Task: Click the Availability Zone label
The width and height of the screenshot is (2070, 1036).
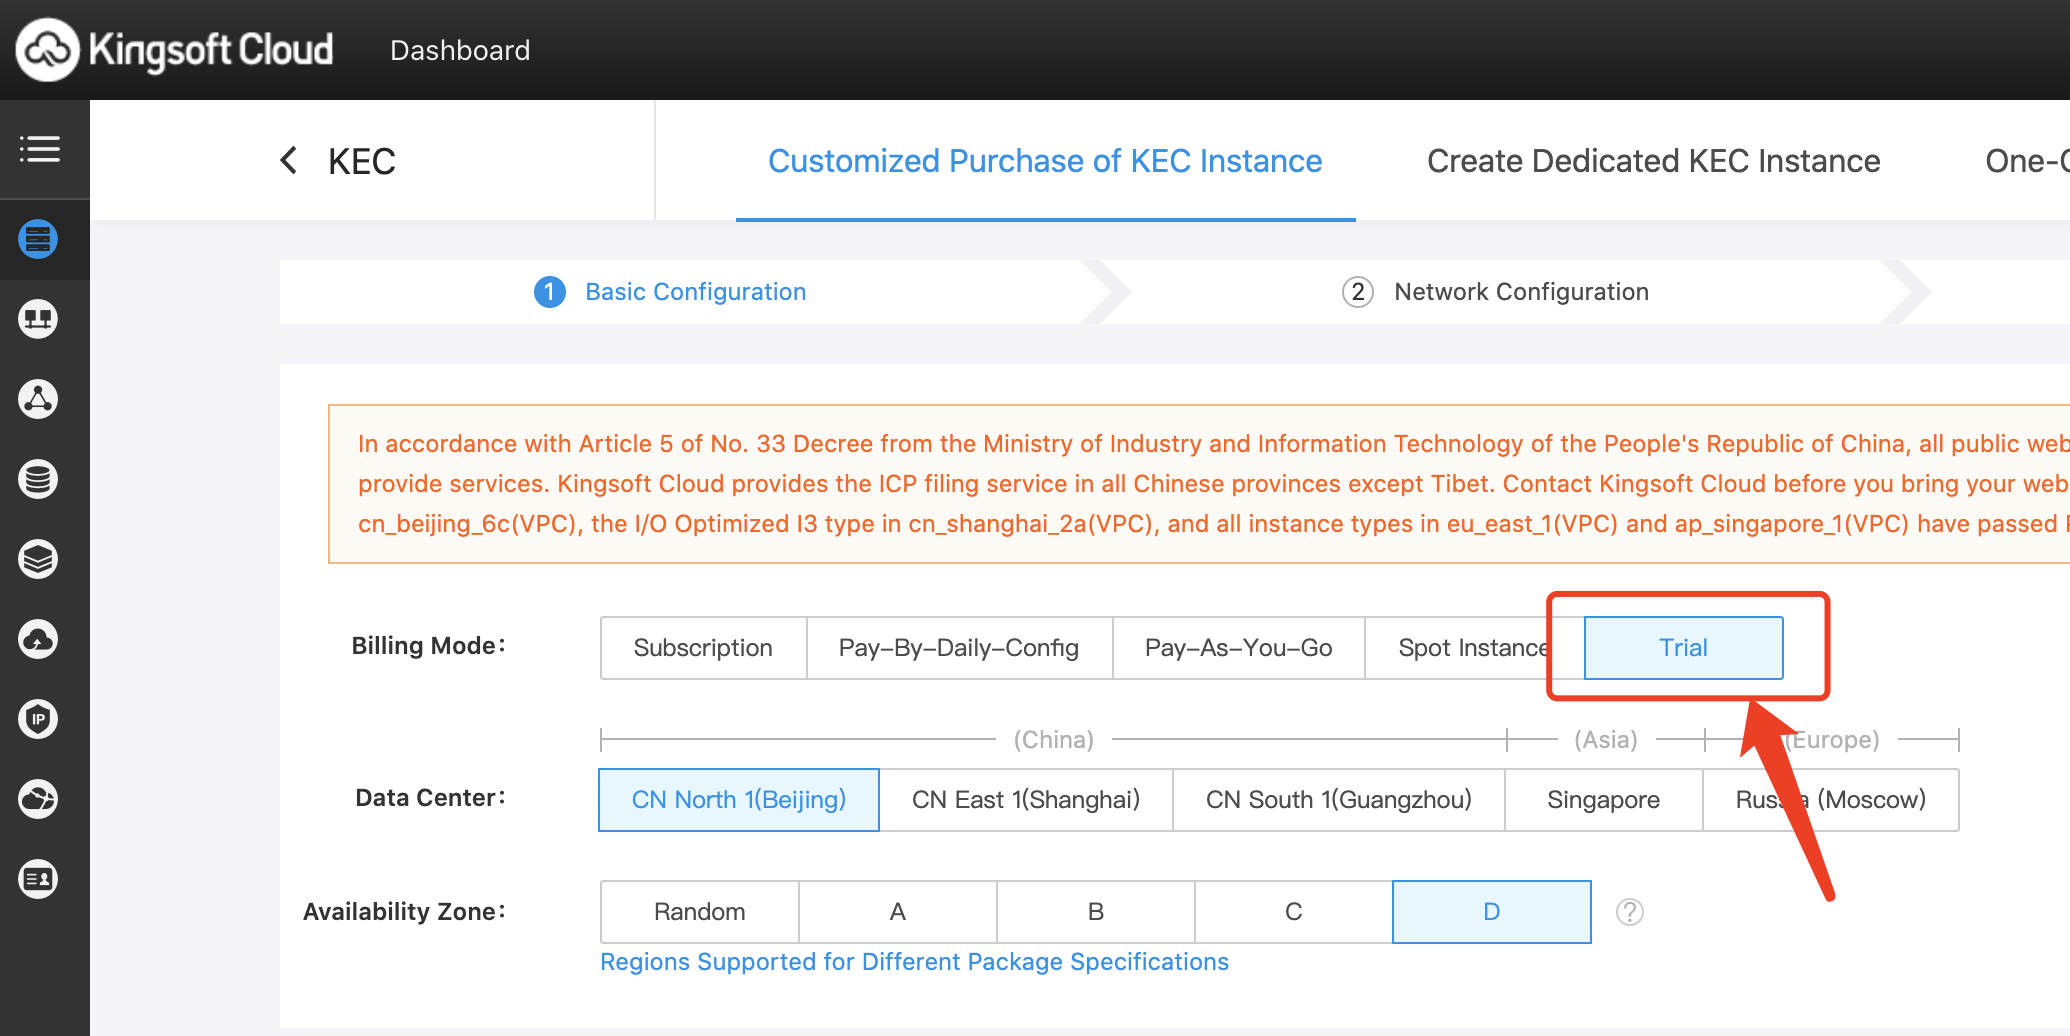Action: click(x=405, y=912)
